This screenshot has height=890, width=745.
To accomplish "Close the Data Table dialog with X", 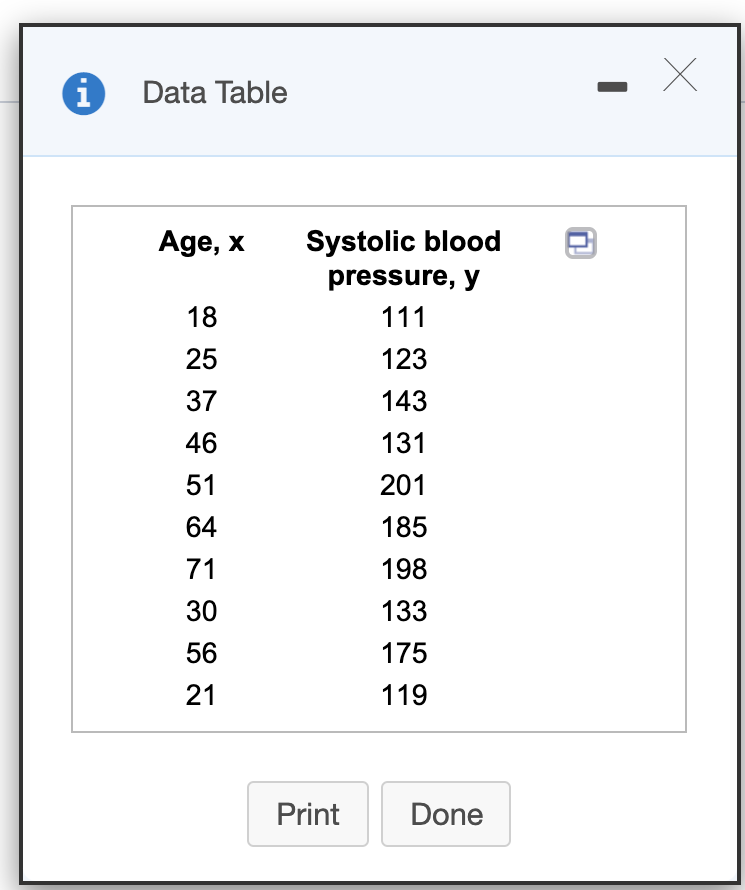I will pyautogui.click(x=679, y=77).
